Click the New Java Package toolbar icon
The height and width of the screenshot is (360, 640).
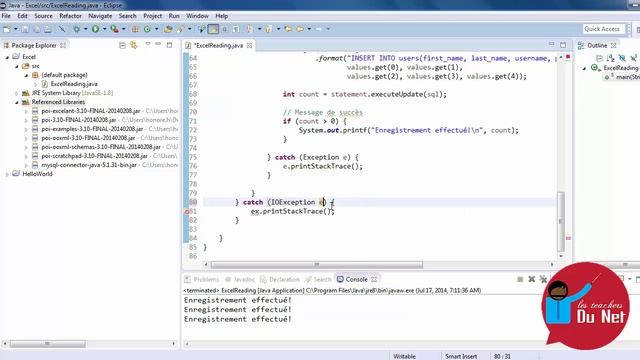pyautogui.click(x=135, y=29)
